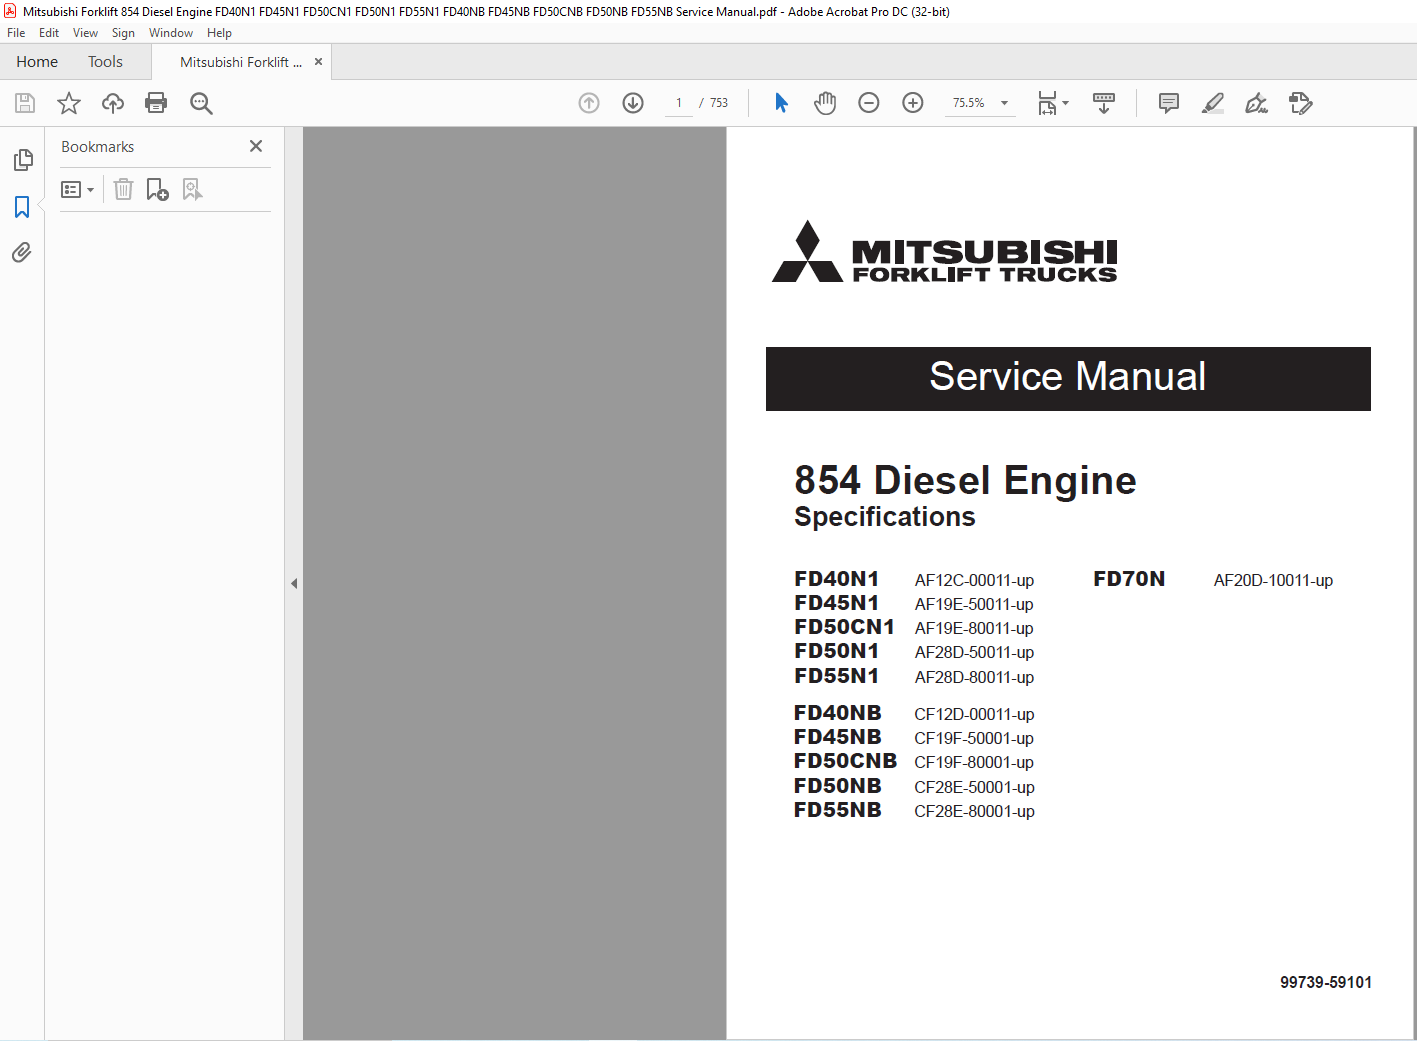Open the find text magnifier tool
This screenshot has height=1041, width=1417.
pyautogui.click(x=201, y=103)
